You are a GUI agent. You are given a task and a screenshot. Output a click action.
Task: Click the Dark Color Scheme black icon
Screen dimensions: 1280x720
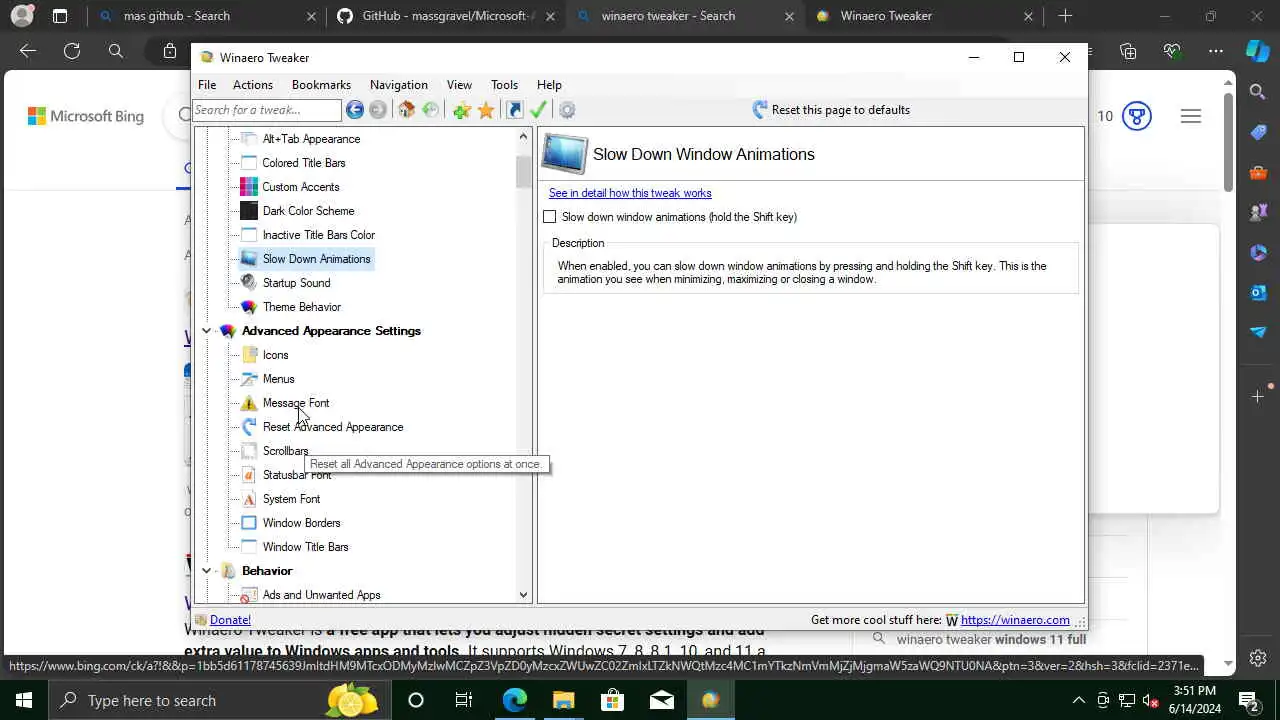tap(249, 211)
